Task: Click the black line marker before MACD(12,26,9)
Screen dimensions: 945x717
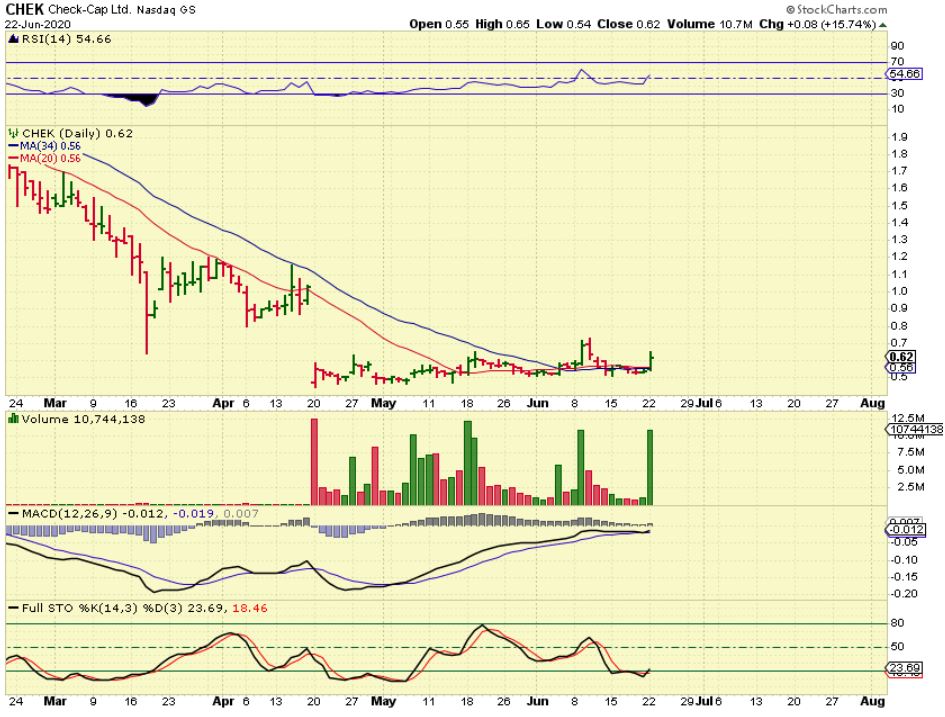Action: (13, 513)
